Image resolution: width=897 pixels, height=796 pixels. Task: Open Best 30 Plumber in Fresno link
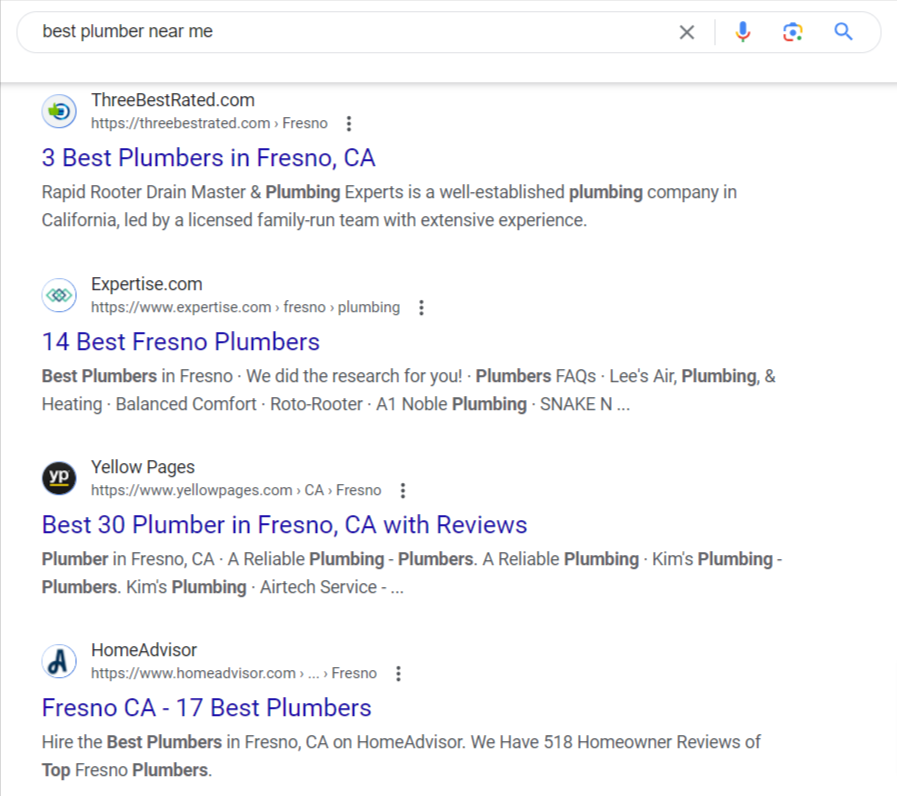pos(284,525)
